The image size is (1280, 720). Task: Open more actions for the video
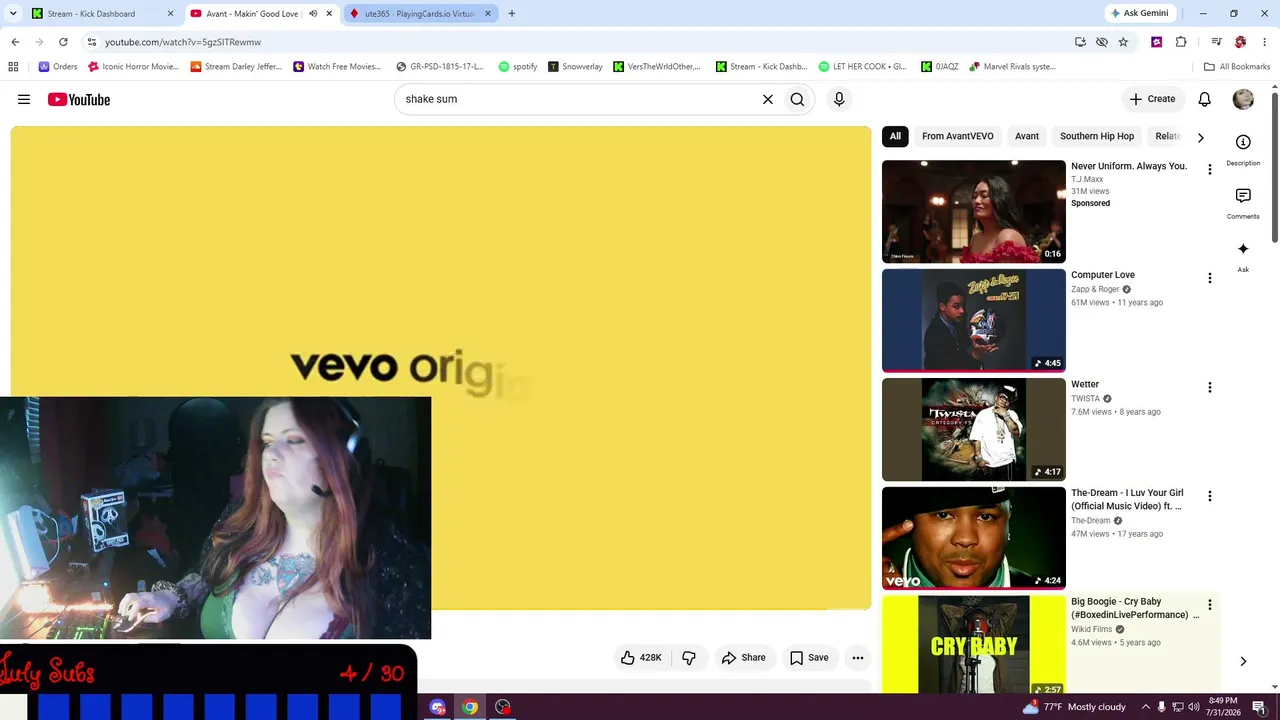coord(858,657)
